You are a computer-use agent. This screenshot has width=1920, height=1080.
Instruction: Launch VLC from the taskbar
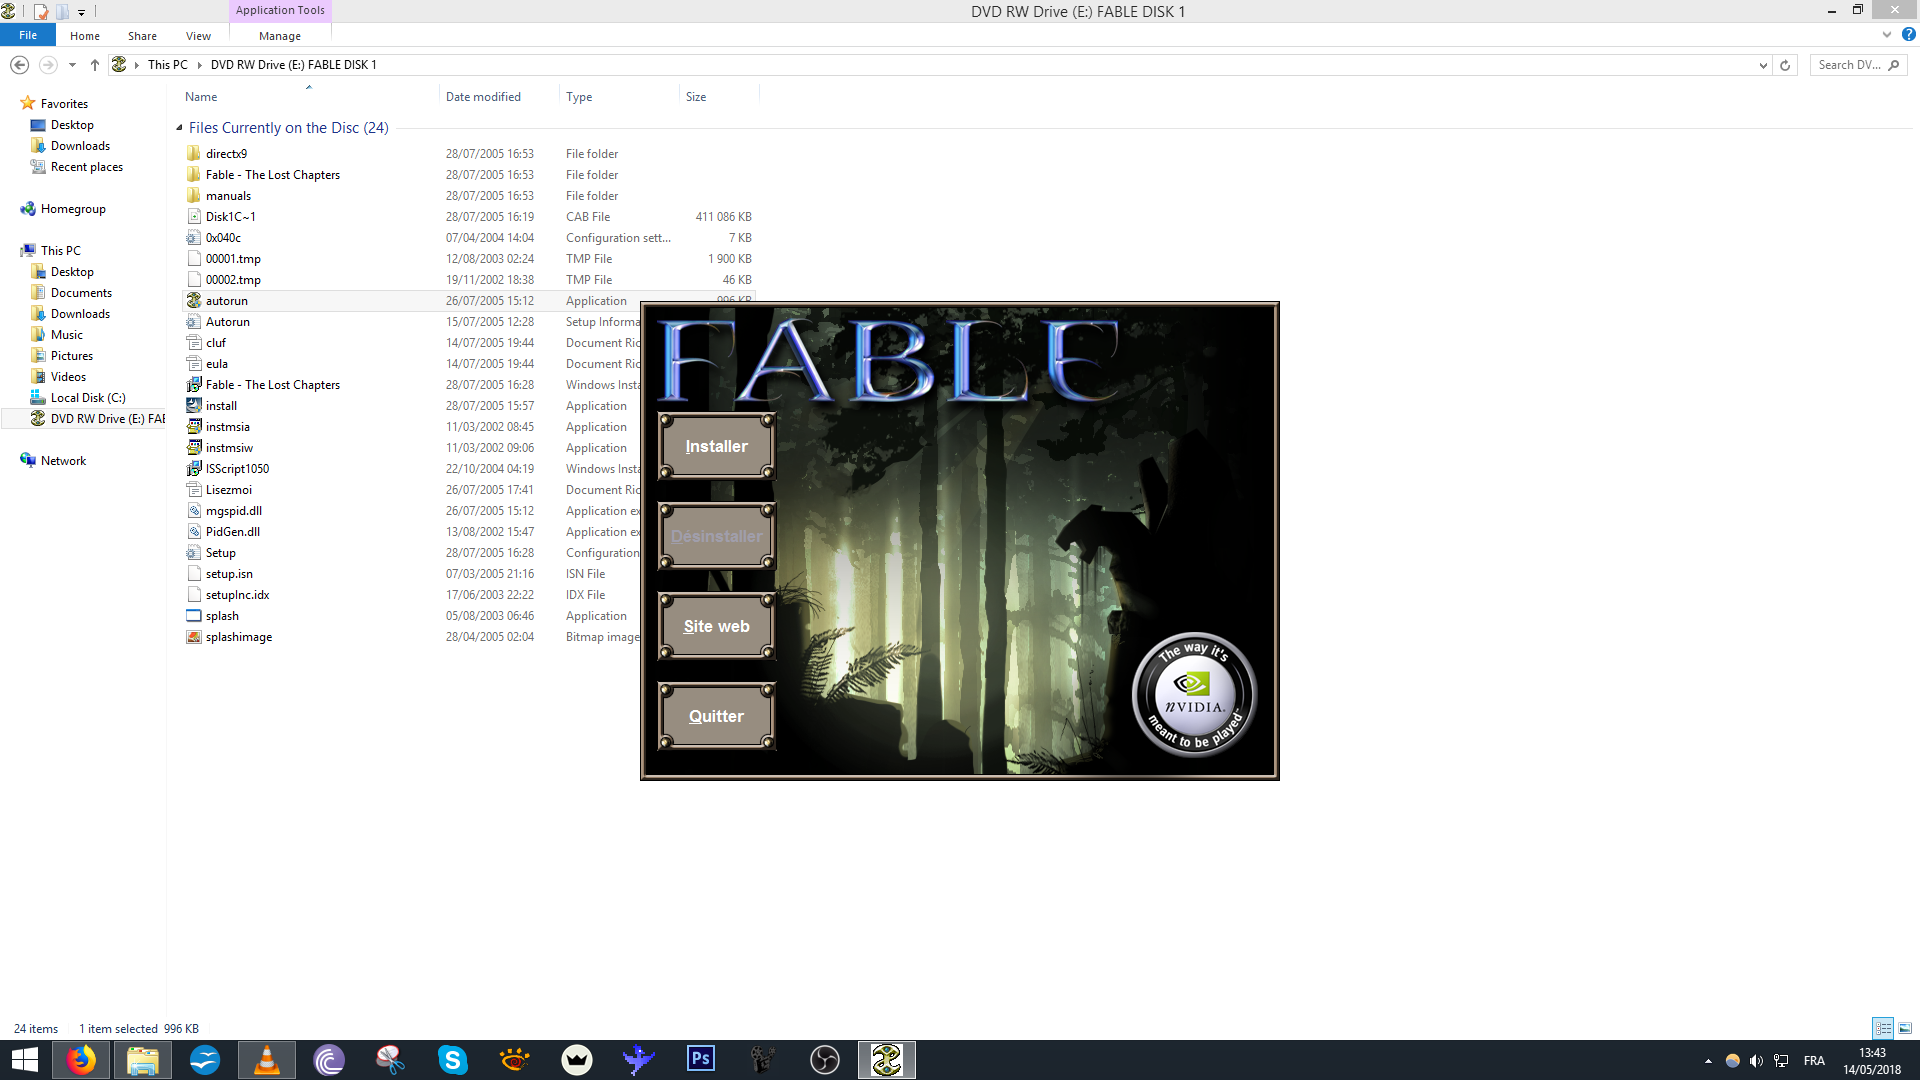[267, 1059]
